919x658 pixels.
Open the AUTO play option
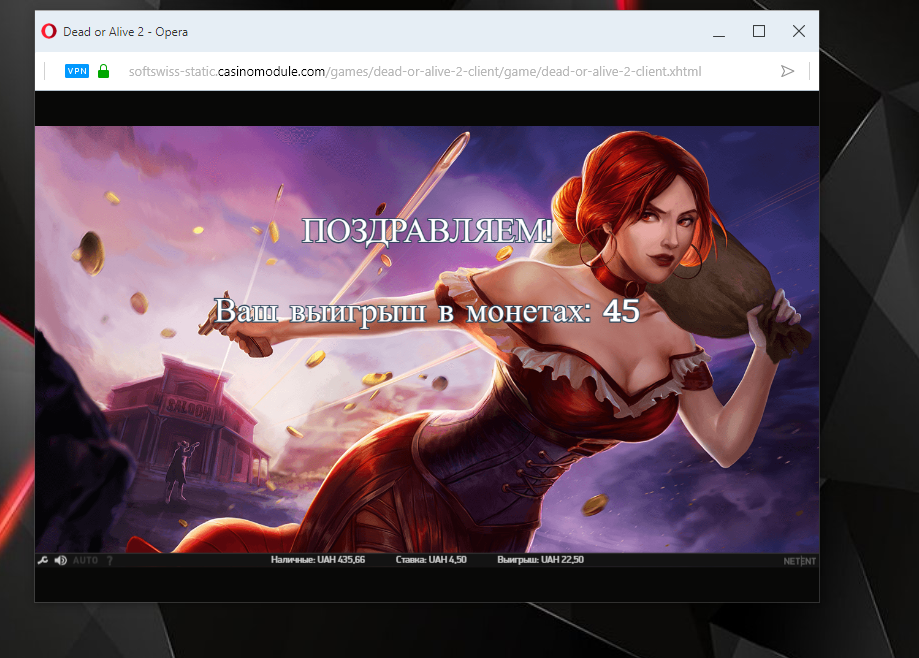86,561
